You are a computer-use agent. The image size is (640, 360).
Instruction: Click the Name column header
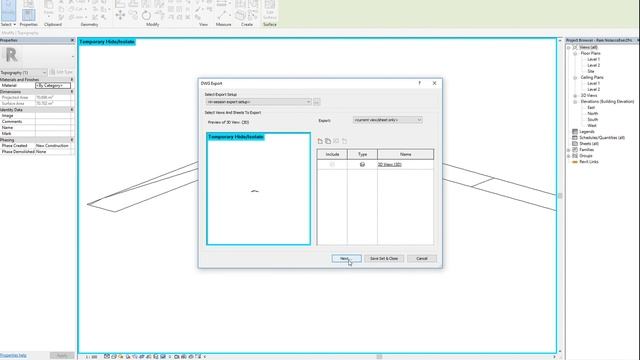405,154
